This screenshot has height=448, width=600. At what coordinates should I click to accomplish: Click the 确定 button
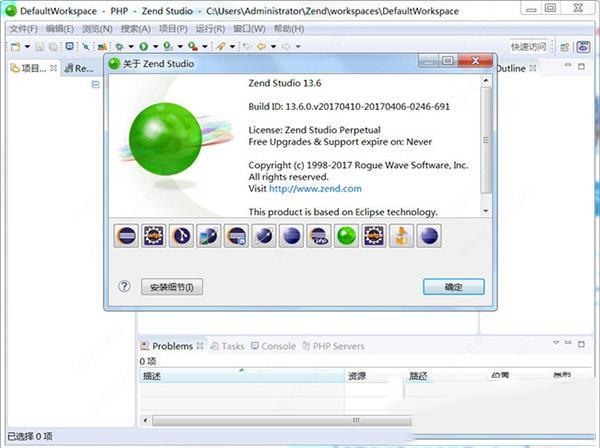tap(454, 287)
